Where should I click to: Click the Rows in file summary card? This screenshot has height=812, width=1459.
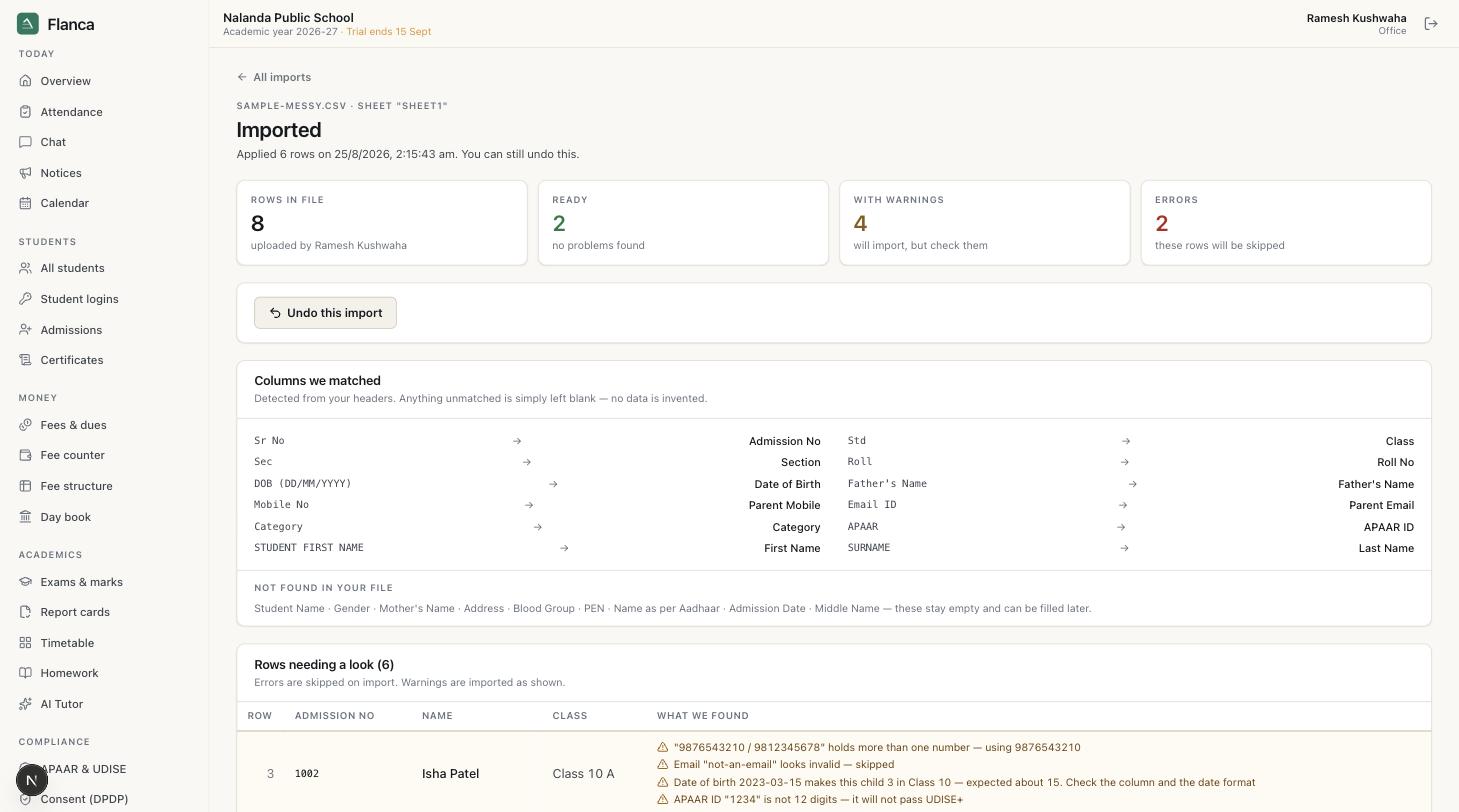pos(382,223)
